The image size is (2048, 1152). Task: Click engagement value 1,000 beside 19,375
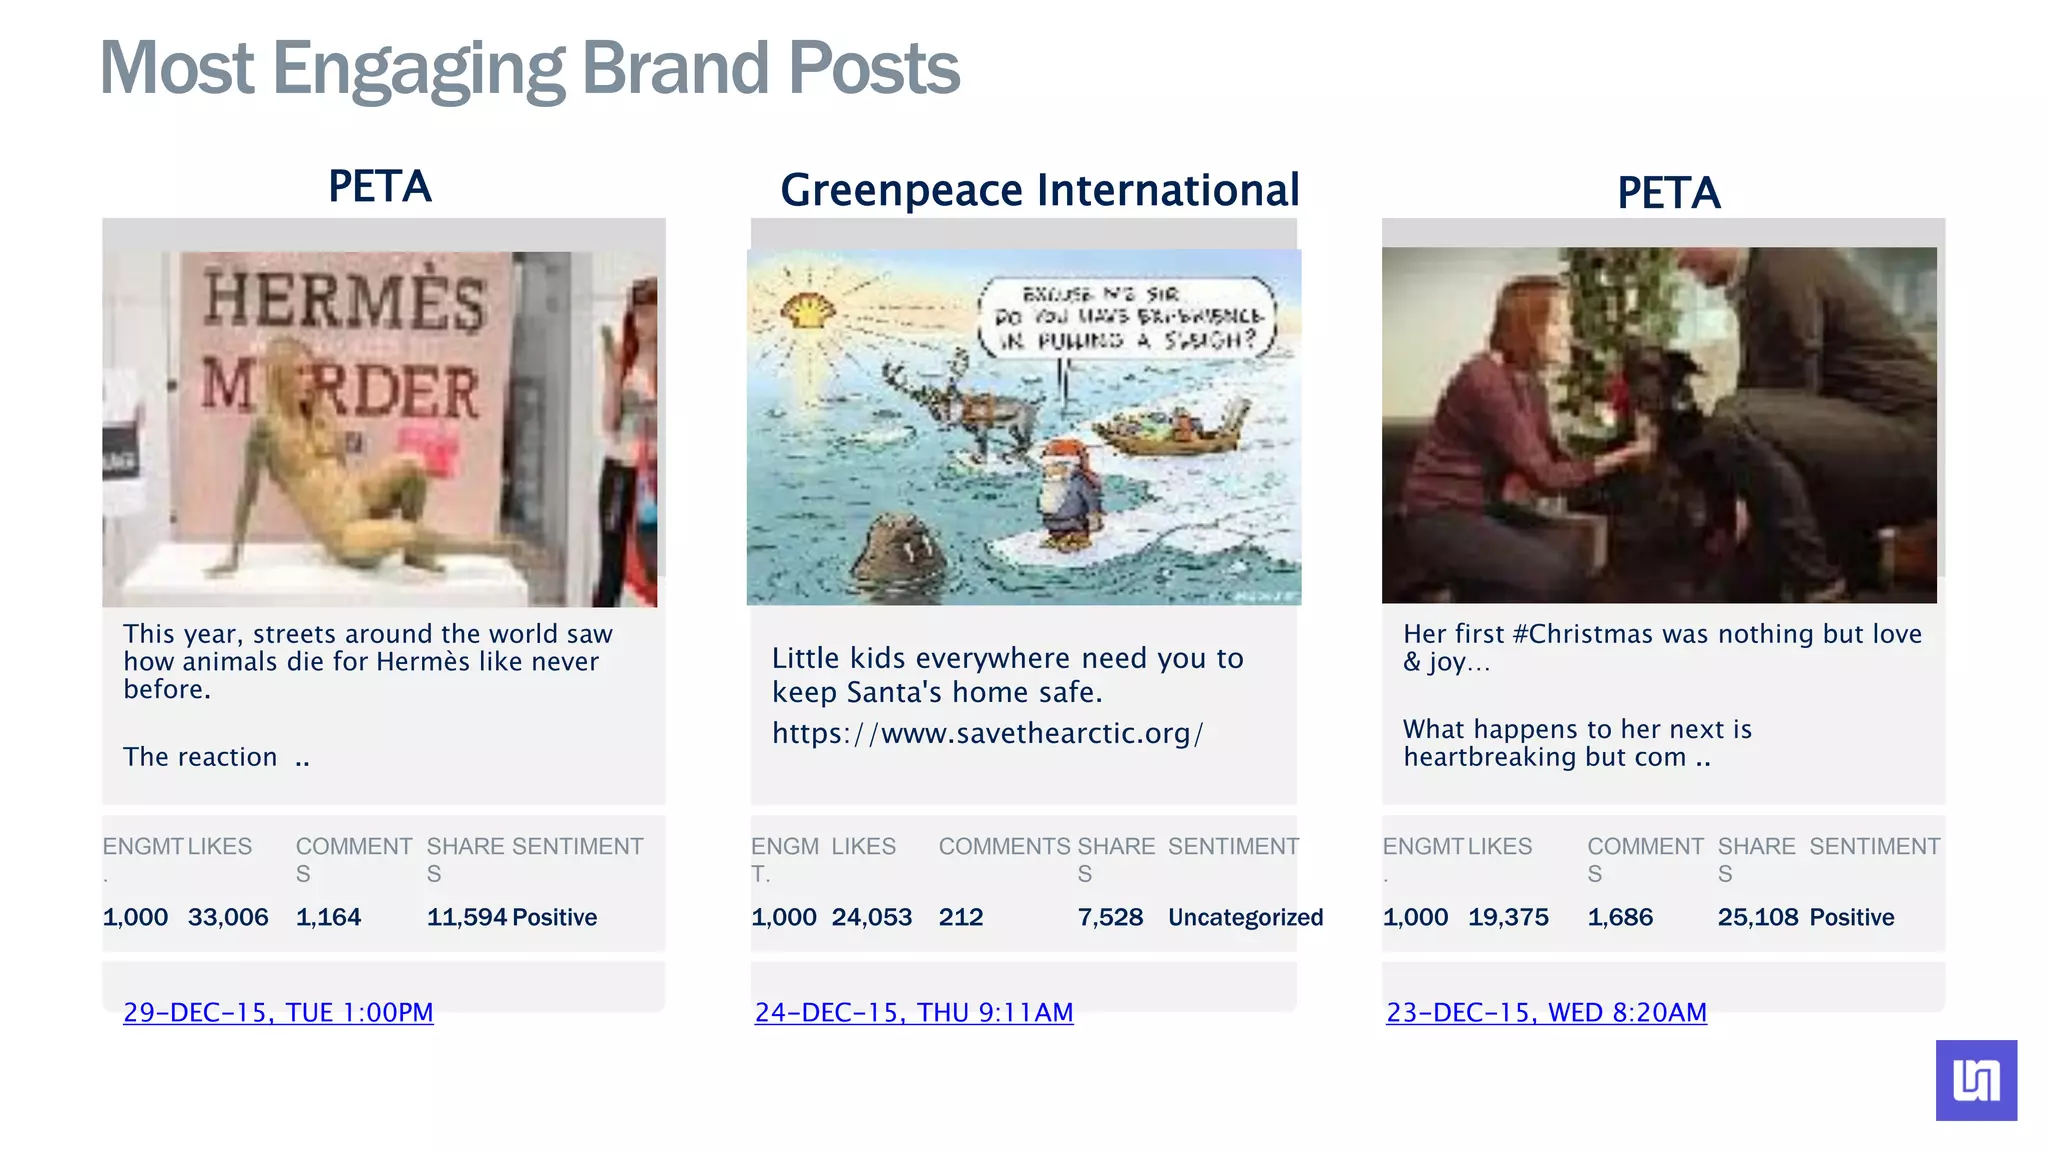point(1415,917)
